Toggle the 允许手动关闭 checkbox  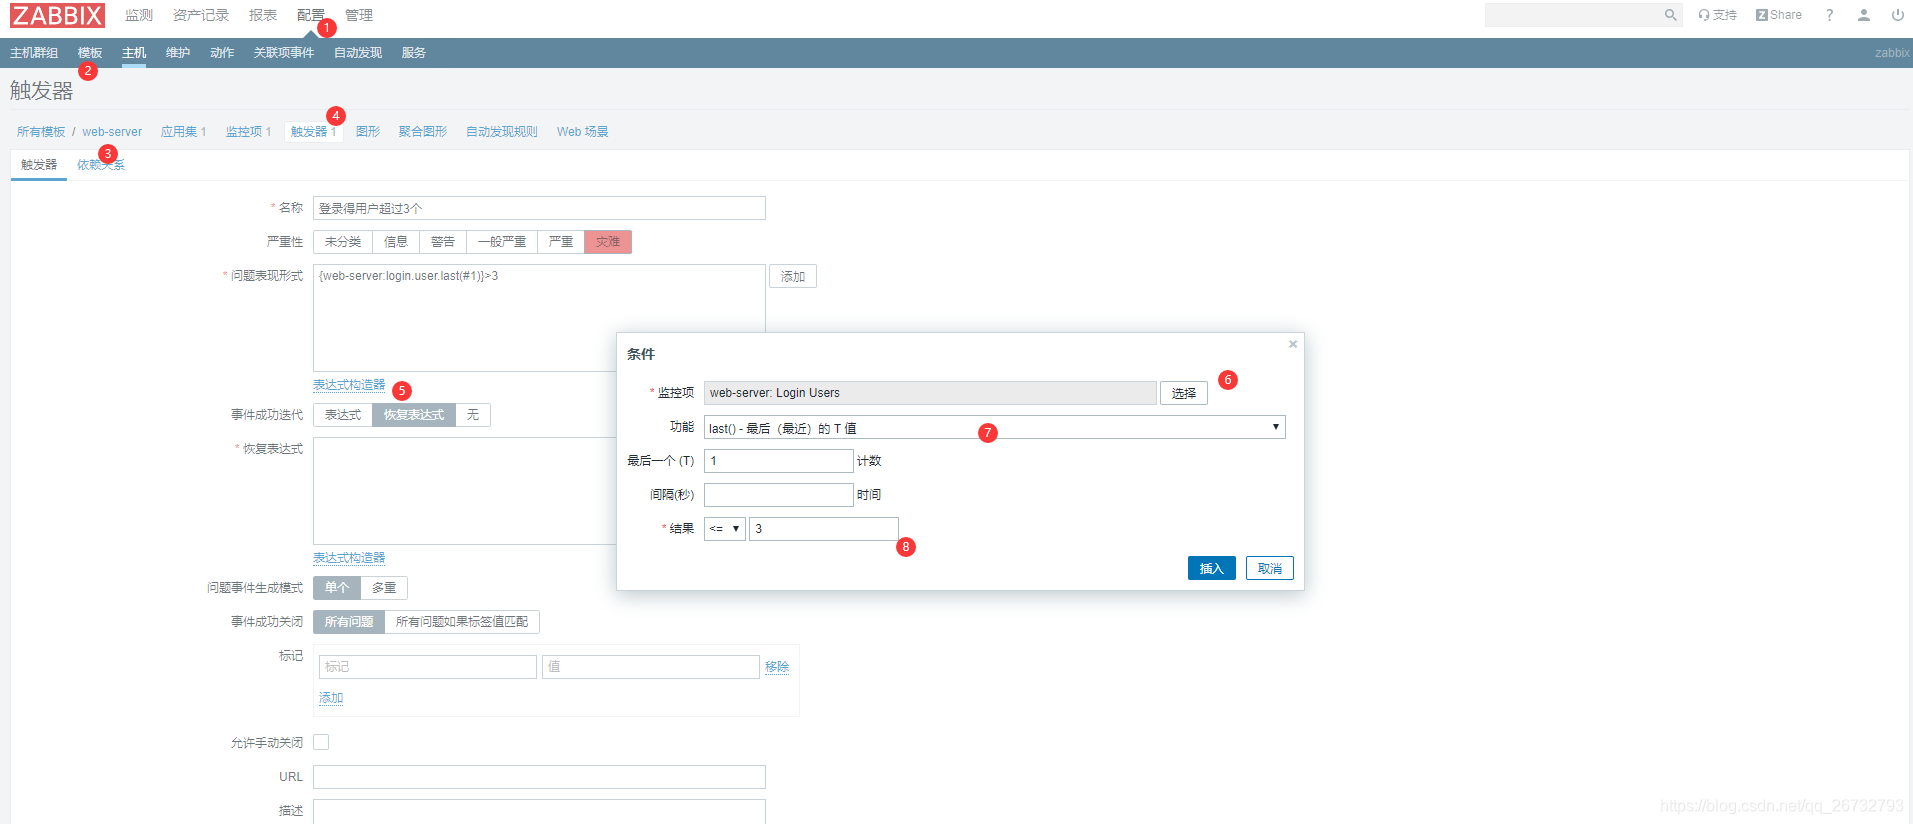[x=321, y=742]
